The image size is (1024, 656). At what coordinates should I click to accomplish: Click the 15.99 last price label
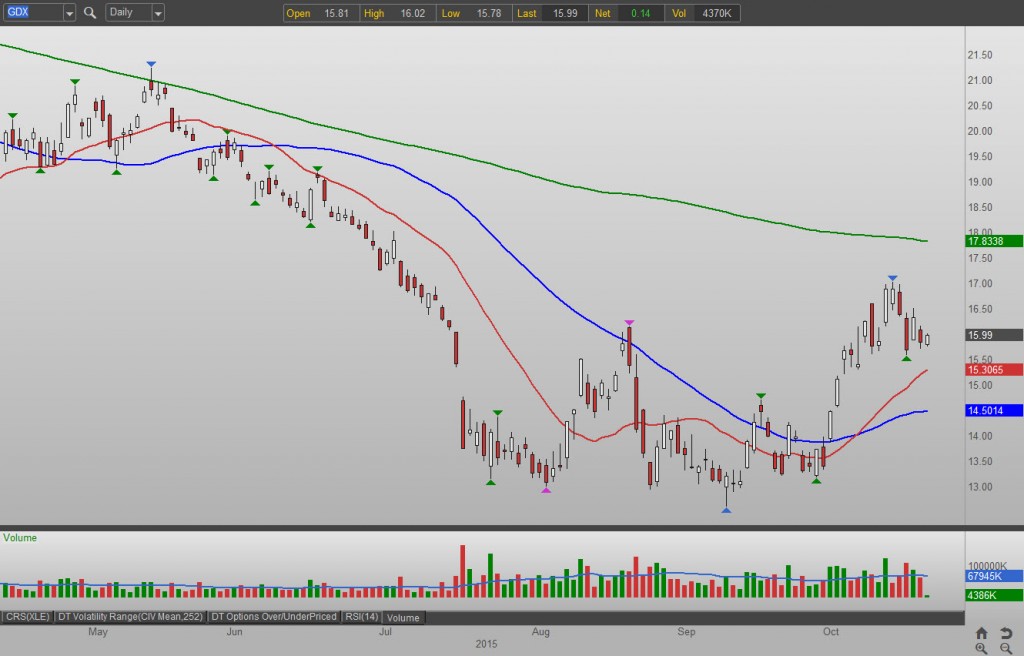tap(994, 335)
